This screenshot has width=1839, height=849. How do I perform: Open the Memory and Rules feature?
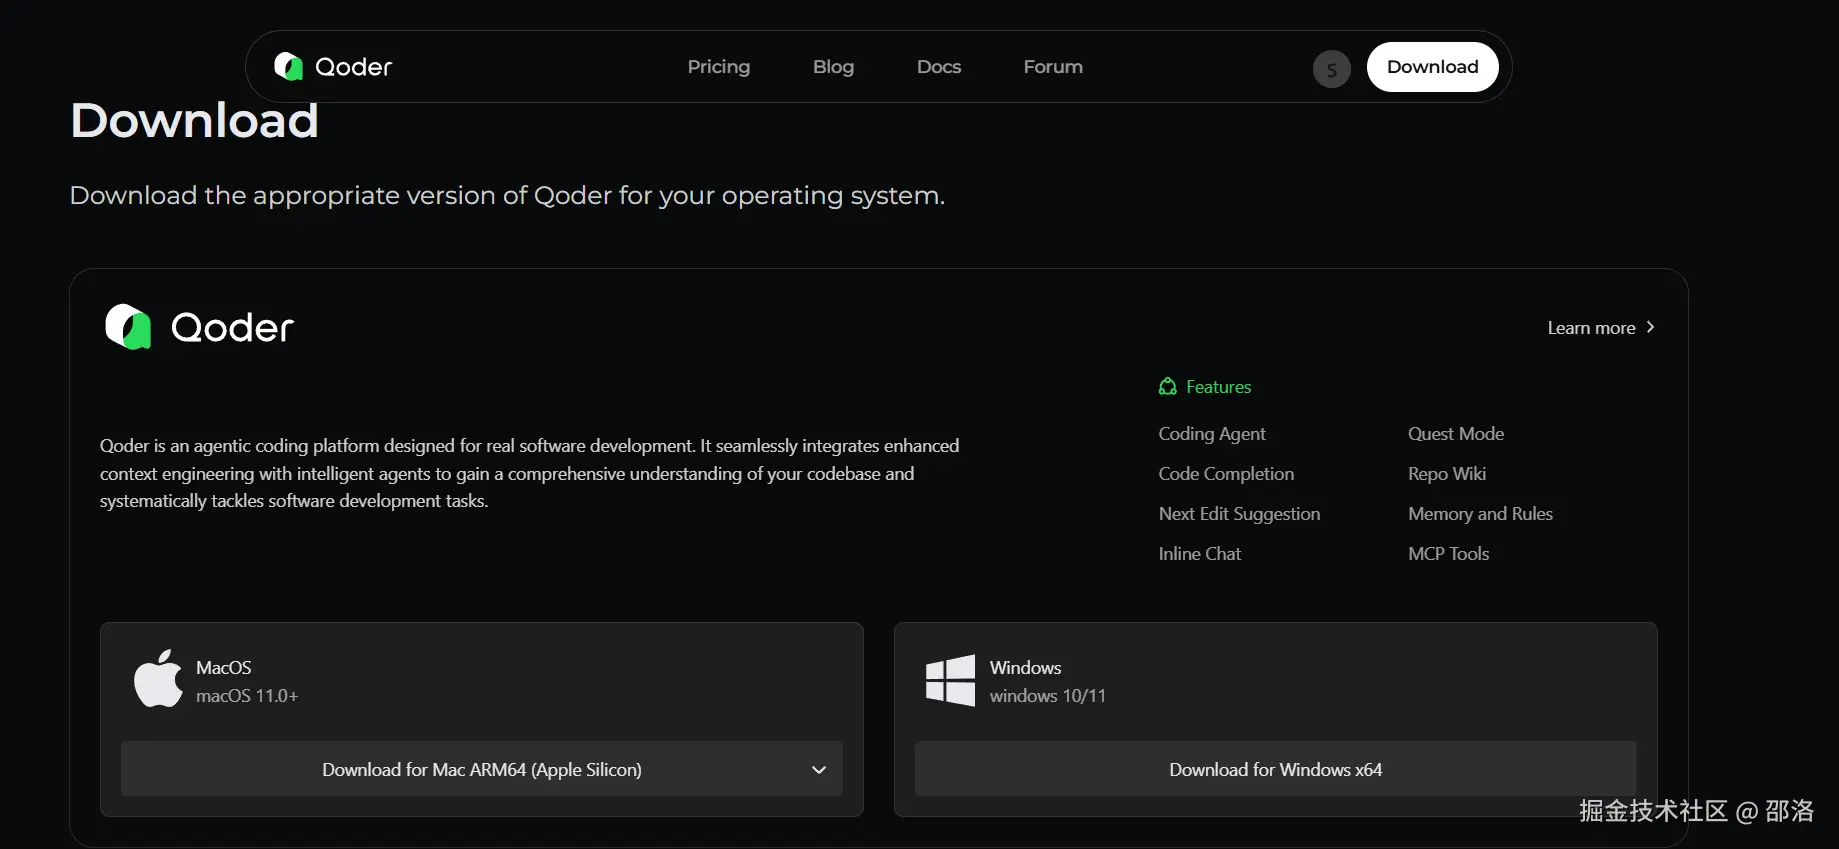pos(1480,514)
